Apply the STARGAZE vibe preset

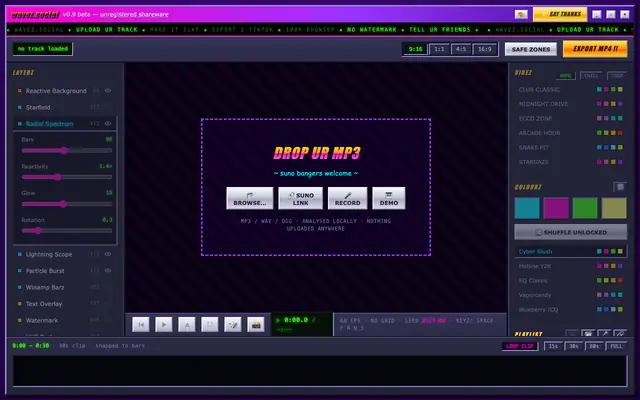571,162
